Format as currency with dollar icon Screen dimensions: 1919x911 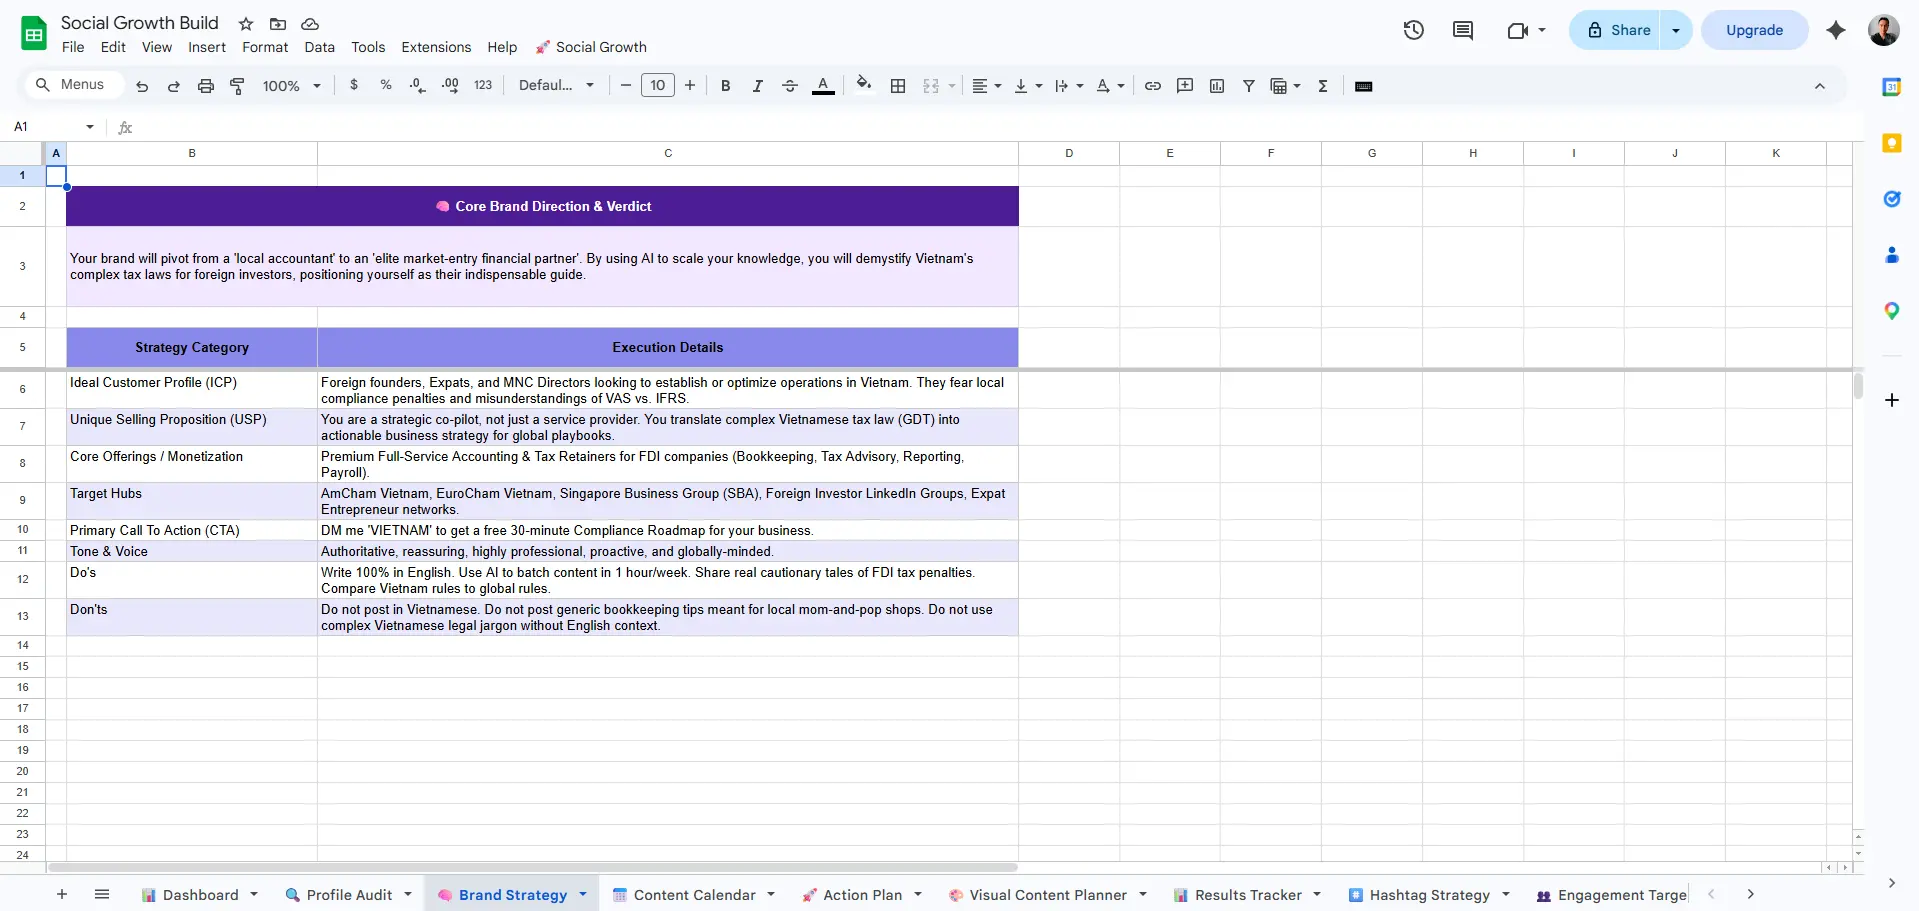[354, 85]
